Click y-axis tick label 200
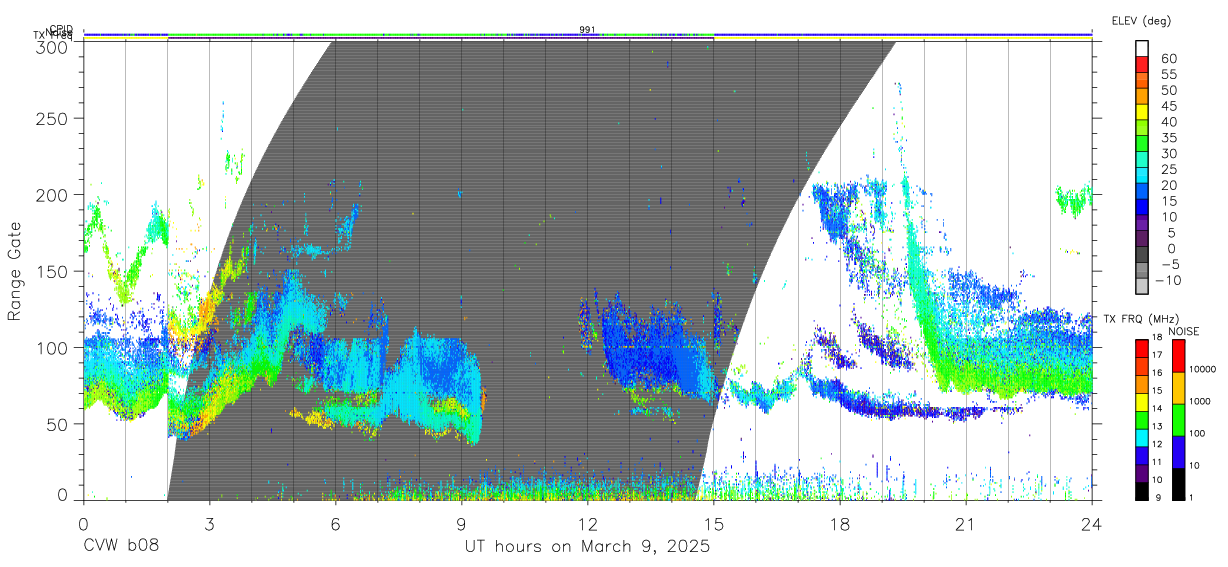Viewport: 1228px width, 567px height. coord(53,195)
